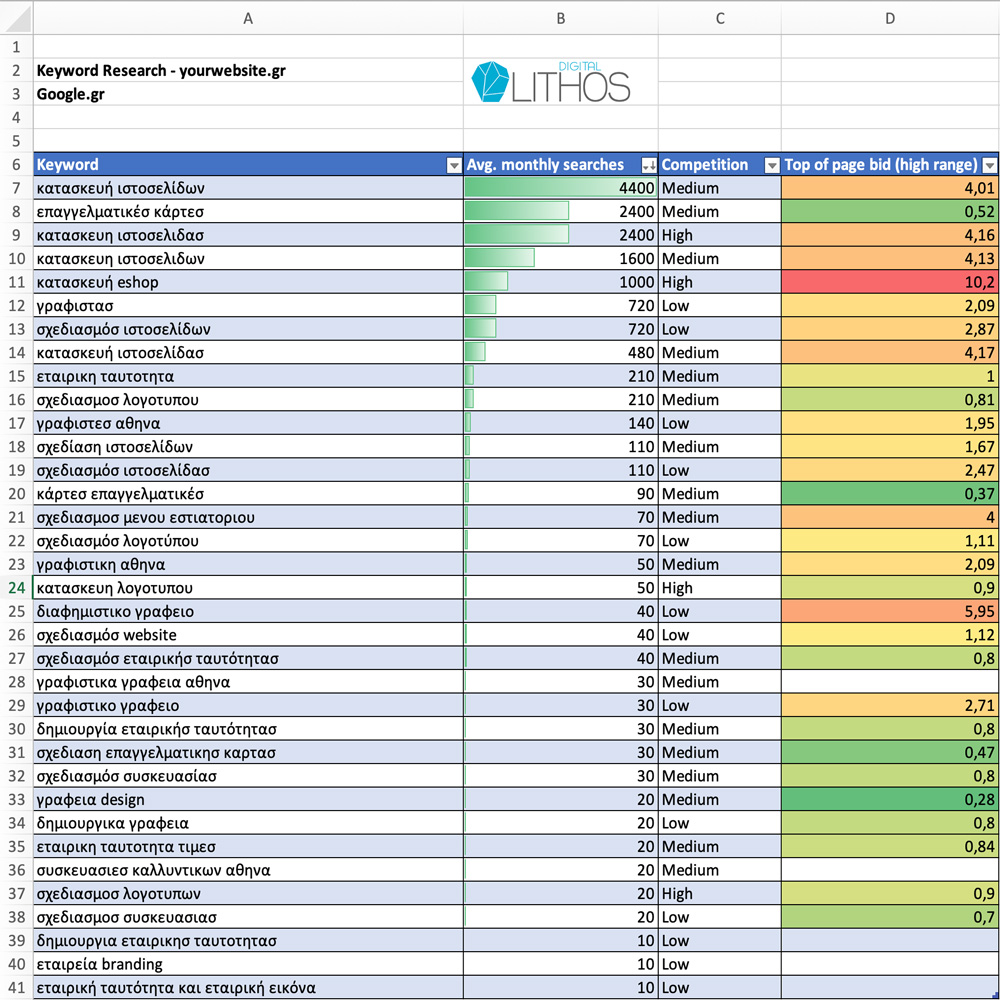Open the Top of page bid filter dropdown
The width and height of the screenshot is (1000, 1000).
(989, 165)
